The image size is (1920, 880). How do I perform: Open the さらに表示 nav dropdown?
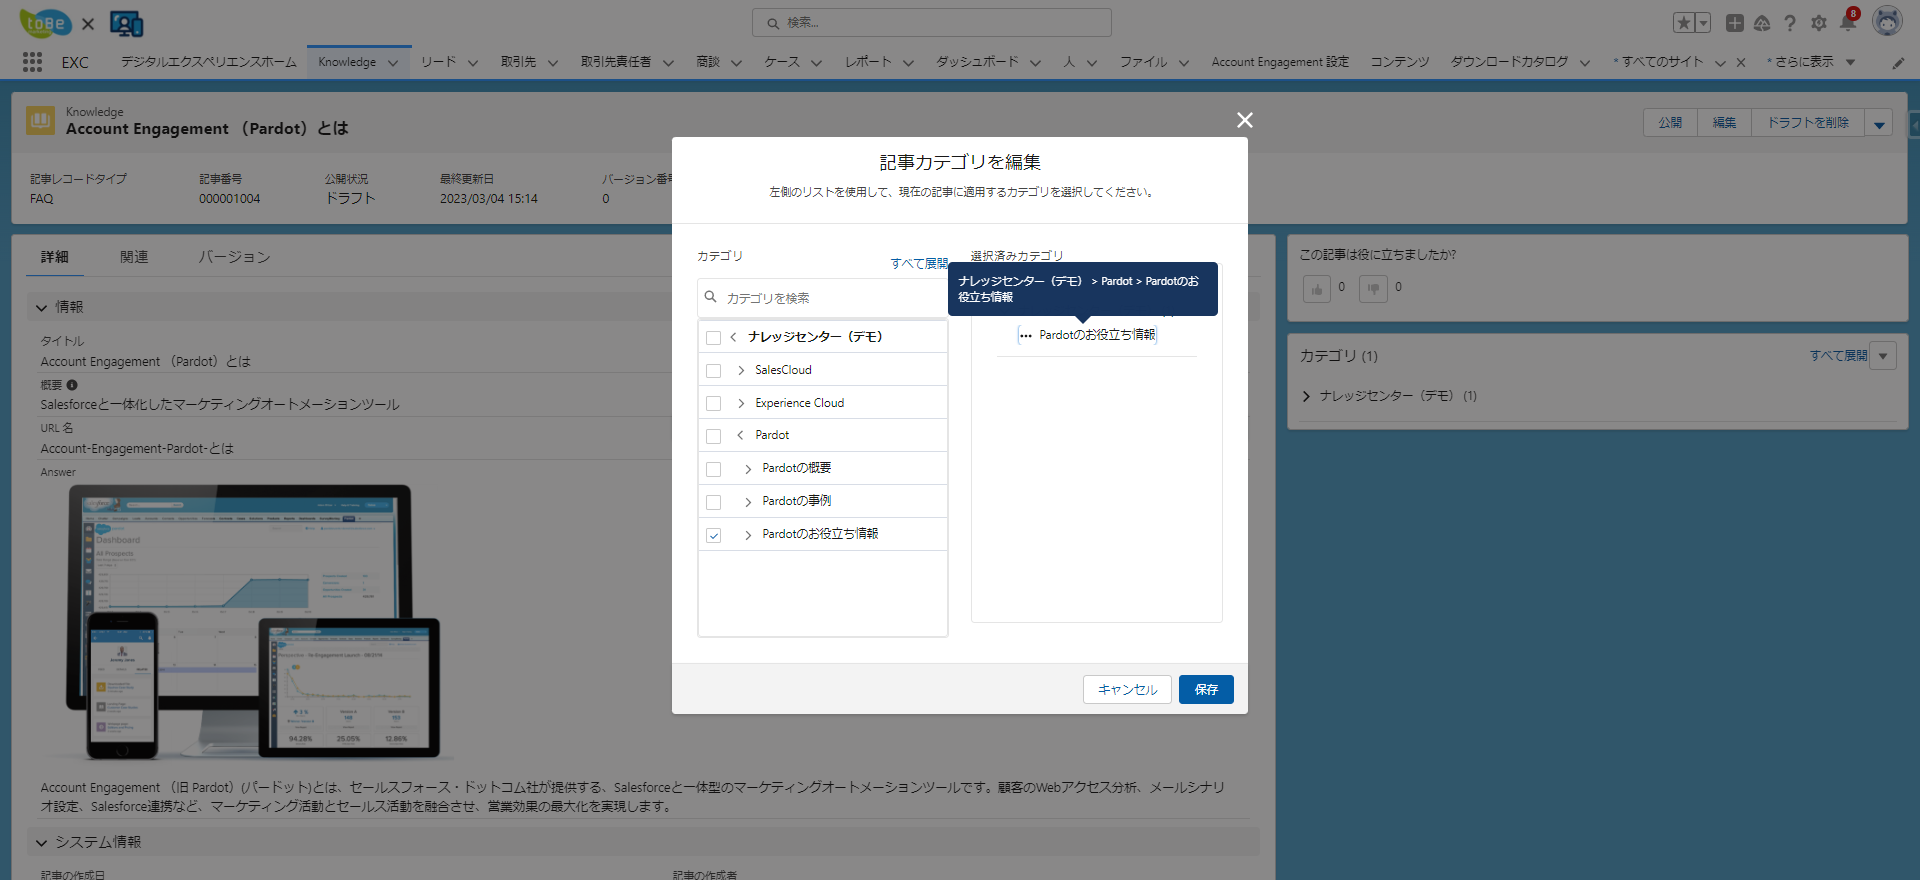pos(1850,62)
